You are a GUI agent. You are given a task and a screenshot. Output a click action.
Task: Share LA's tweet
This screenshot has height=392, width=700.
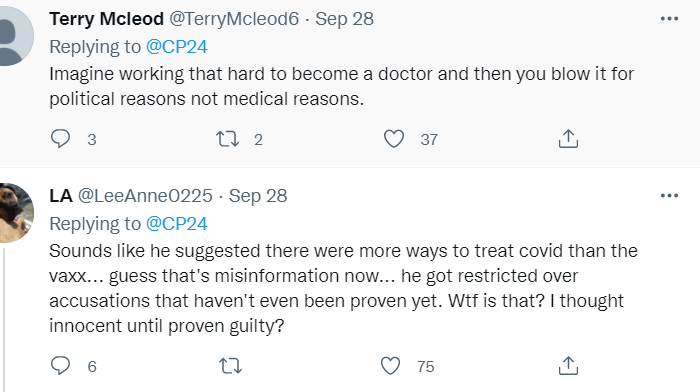point(568,366)
